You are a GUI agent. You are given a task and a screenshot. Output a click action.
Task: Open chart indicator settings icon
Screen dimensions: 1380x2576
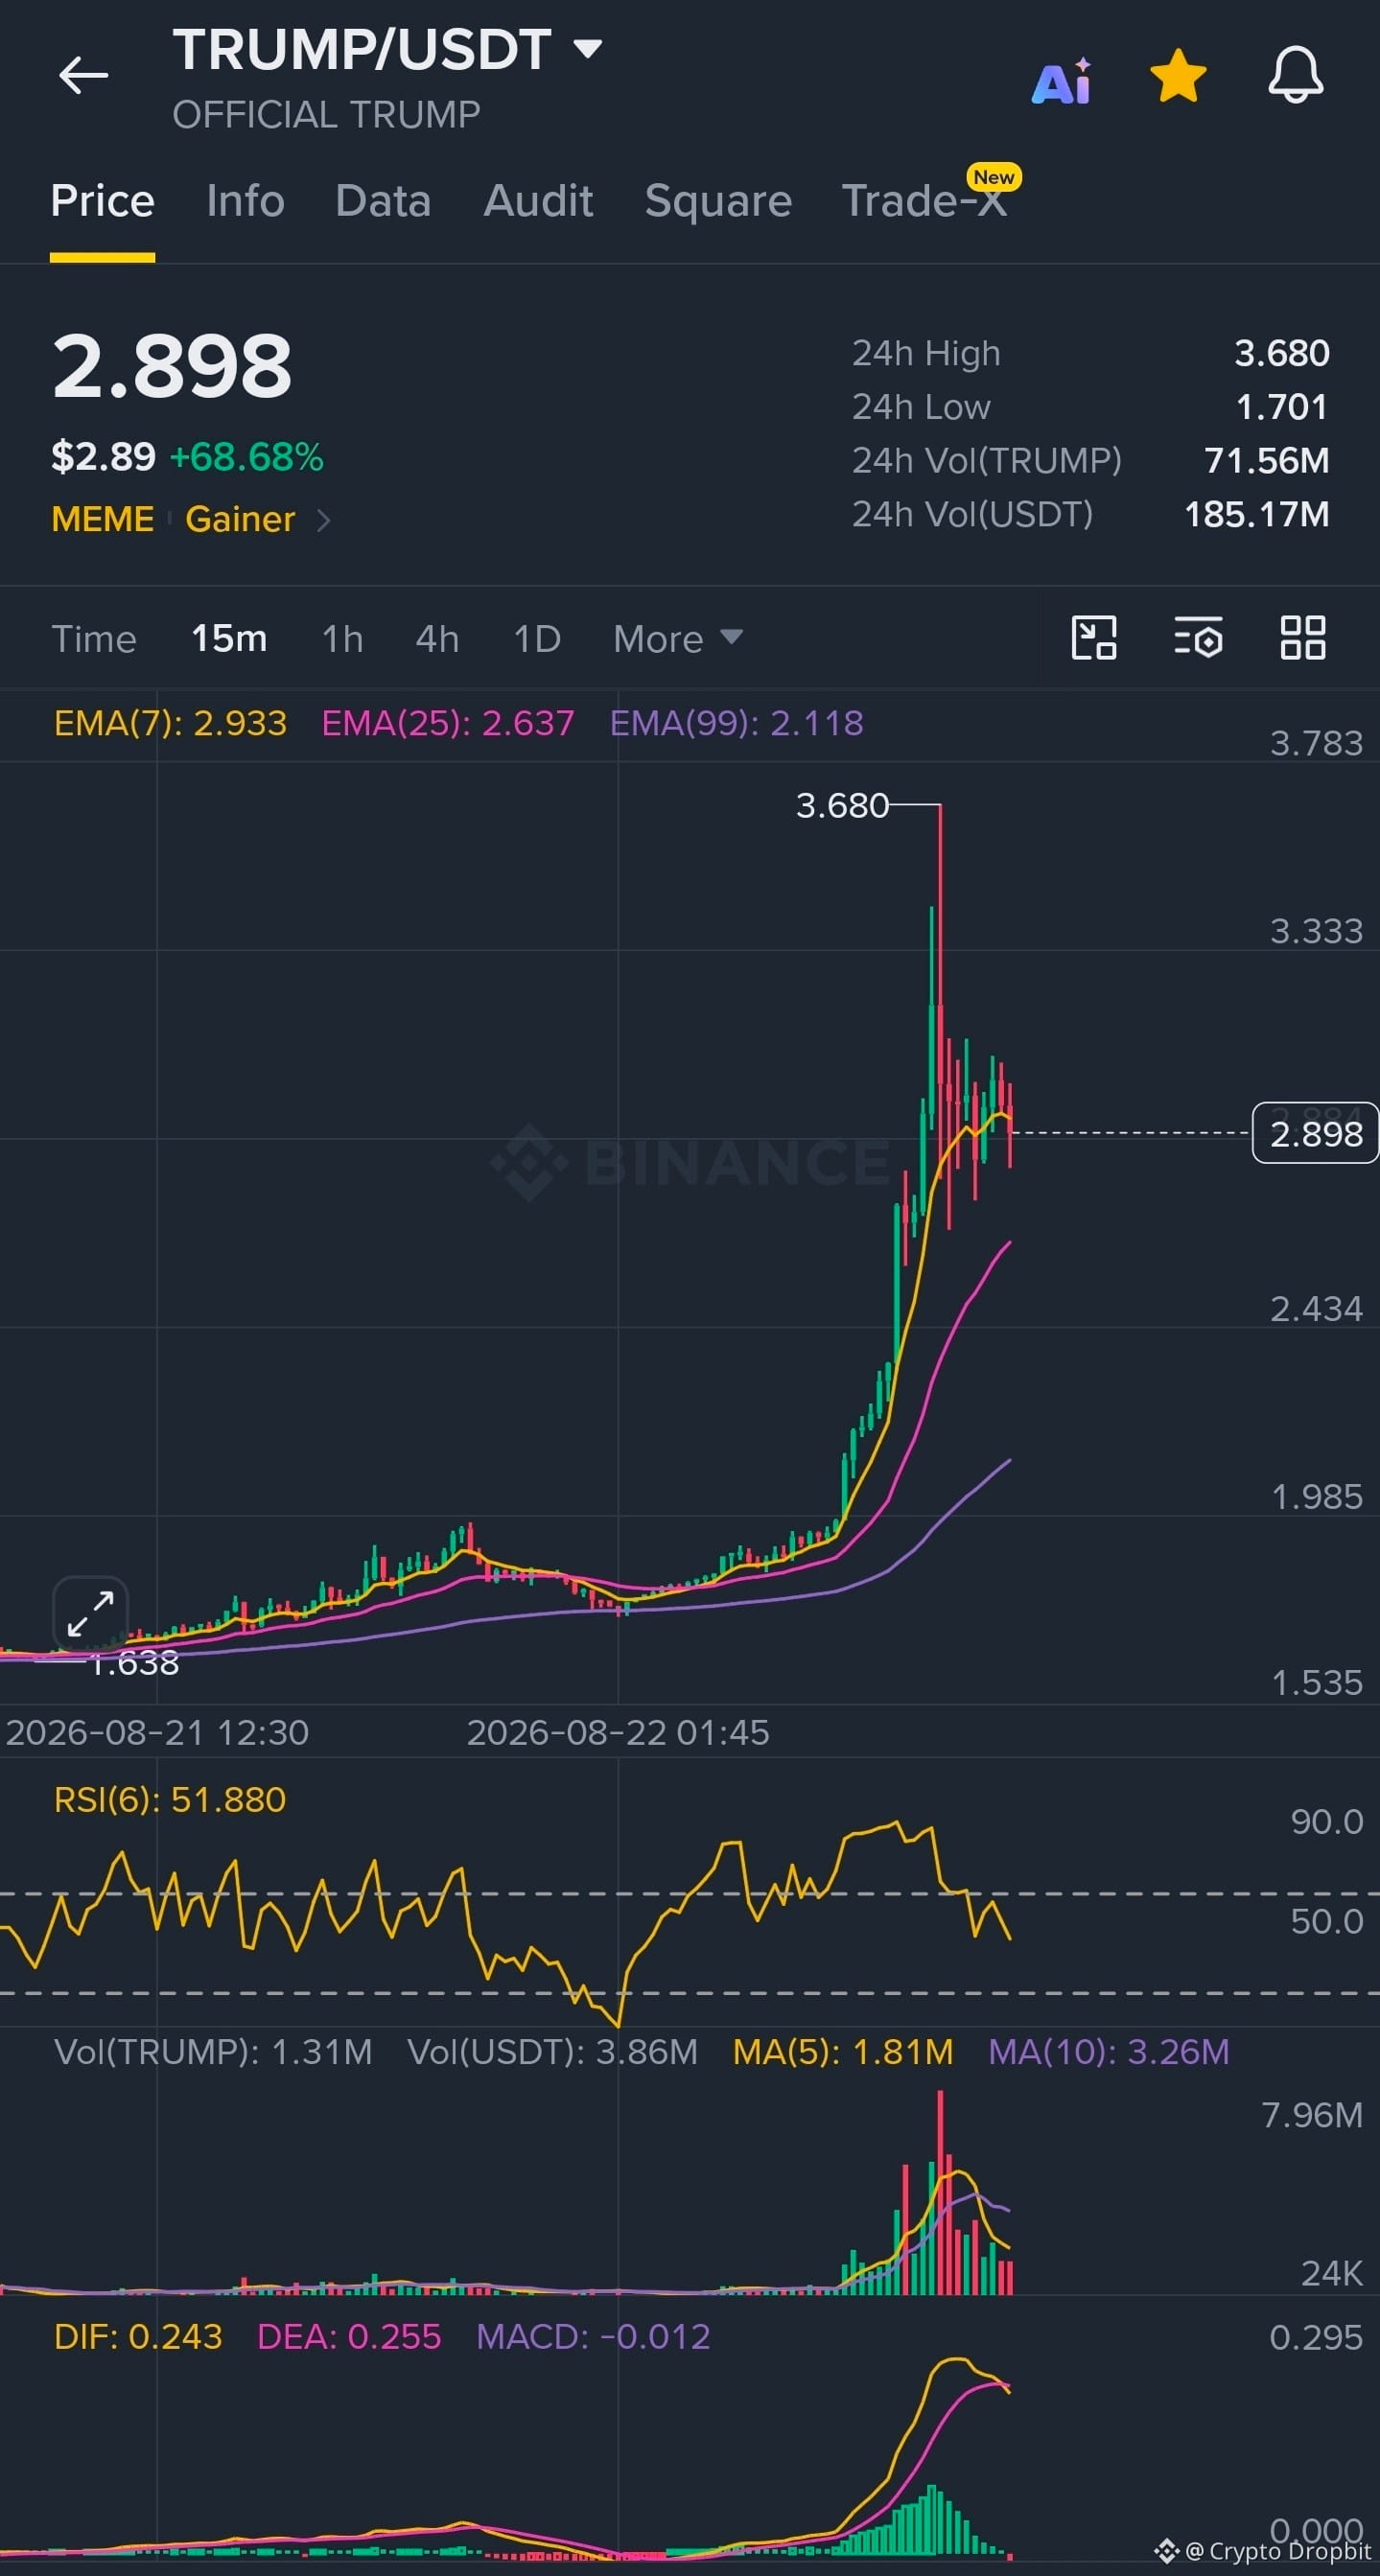[x=1198, y=638]
